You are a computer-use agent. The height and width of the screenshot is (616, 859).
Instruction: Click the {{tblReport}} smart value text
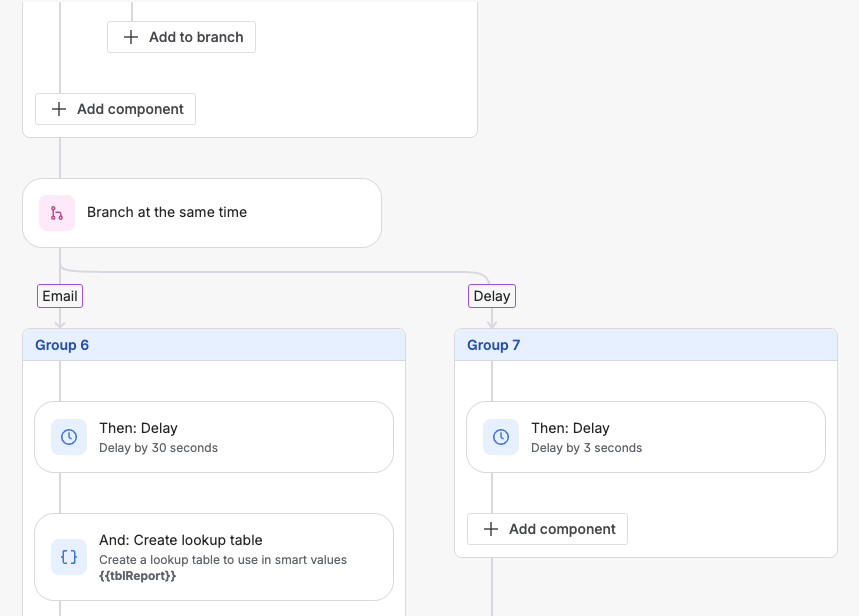tap(138, 576)
